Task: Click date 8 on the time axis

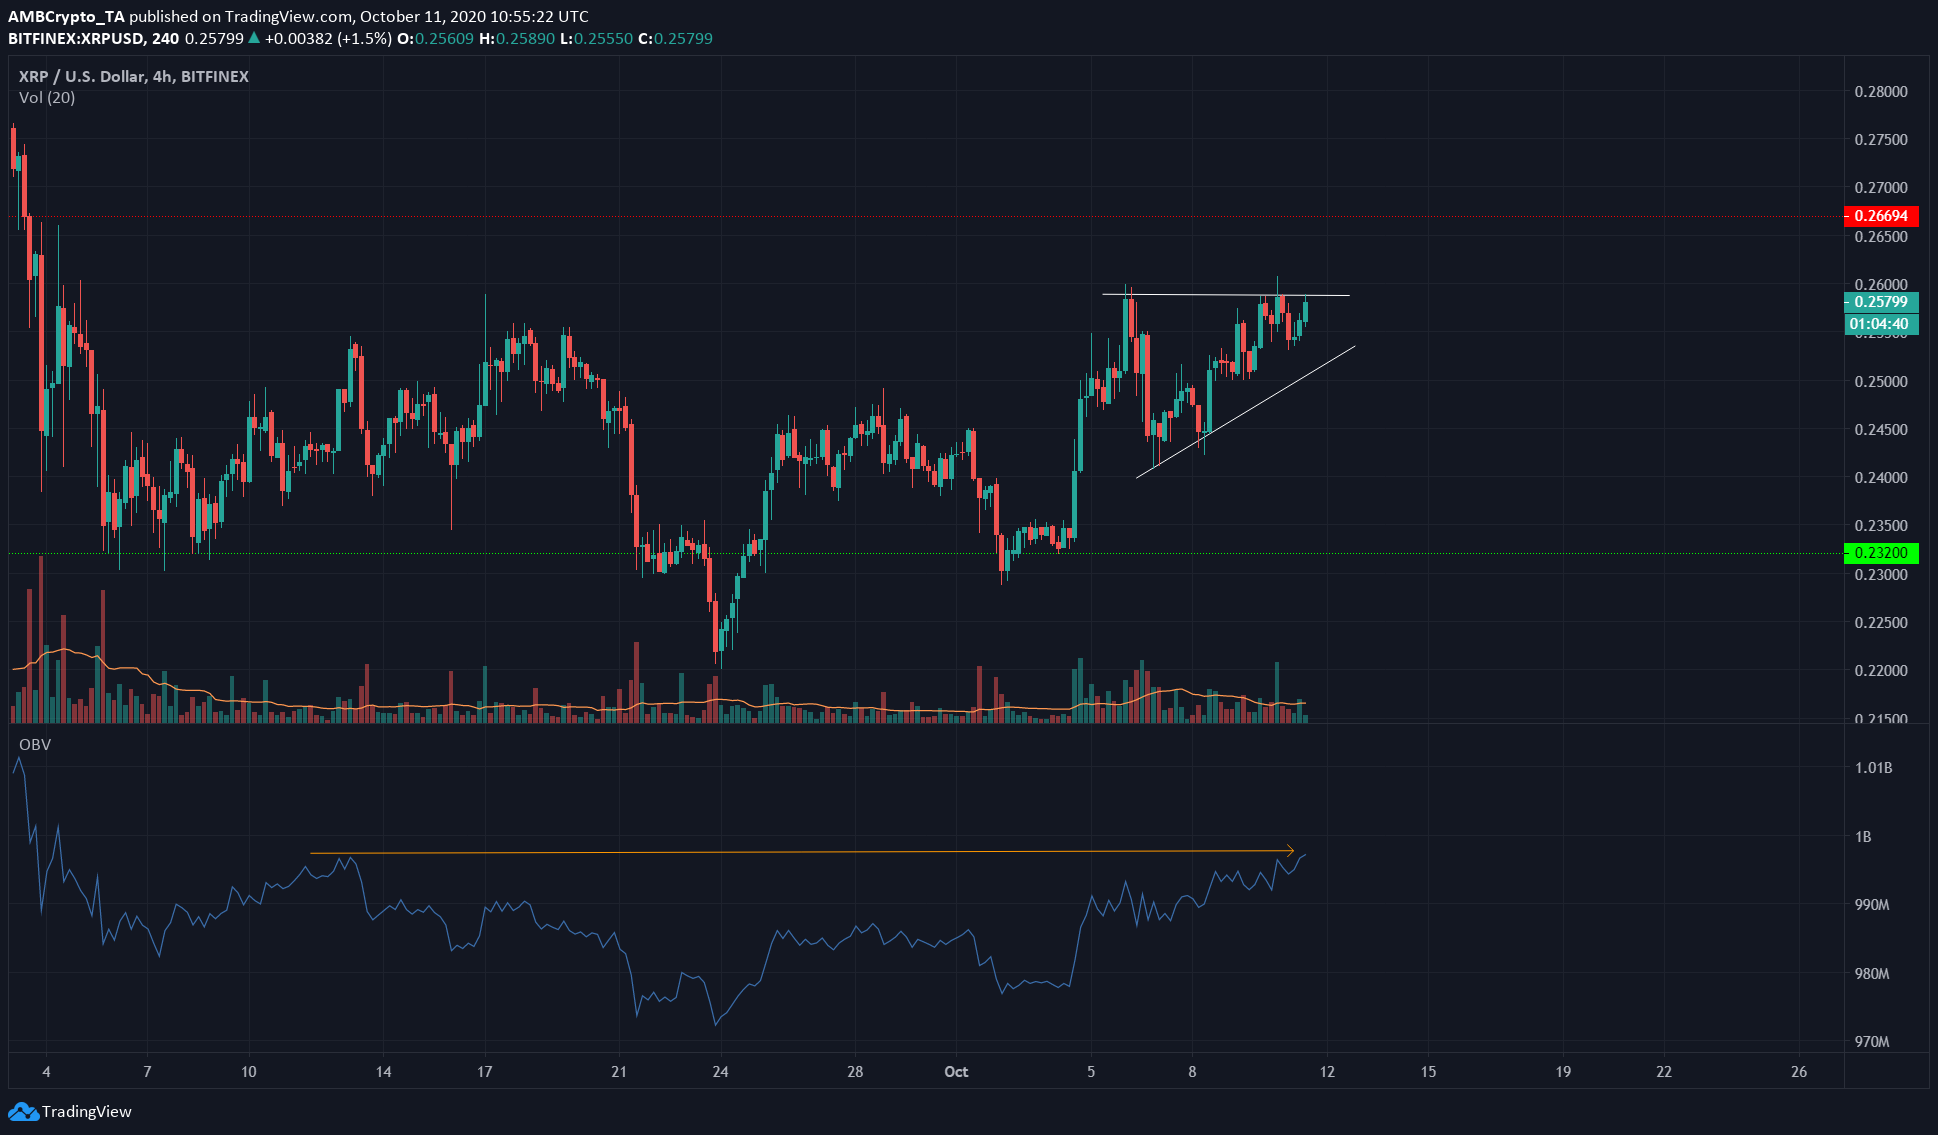Action: (x=1192, y=1071)
